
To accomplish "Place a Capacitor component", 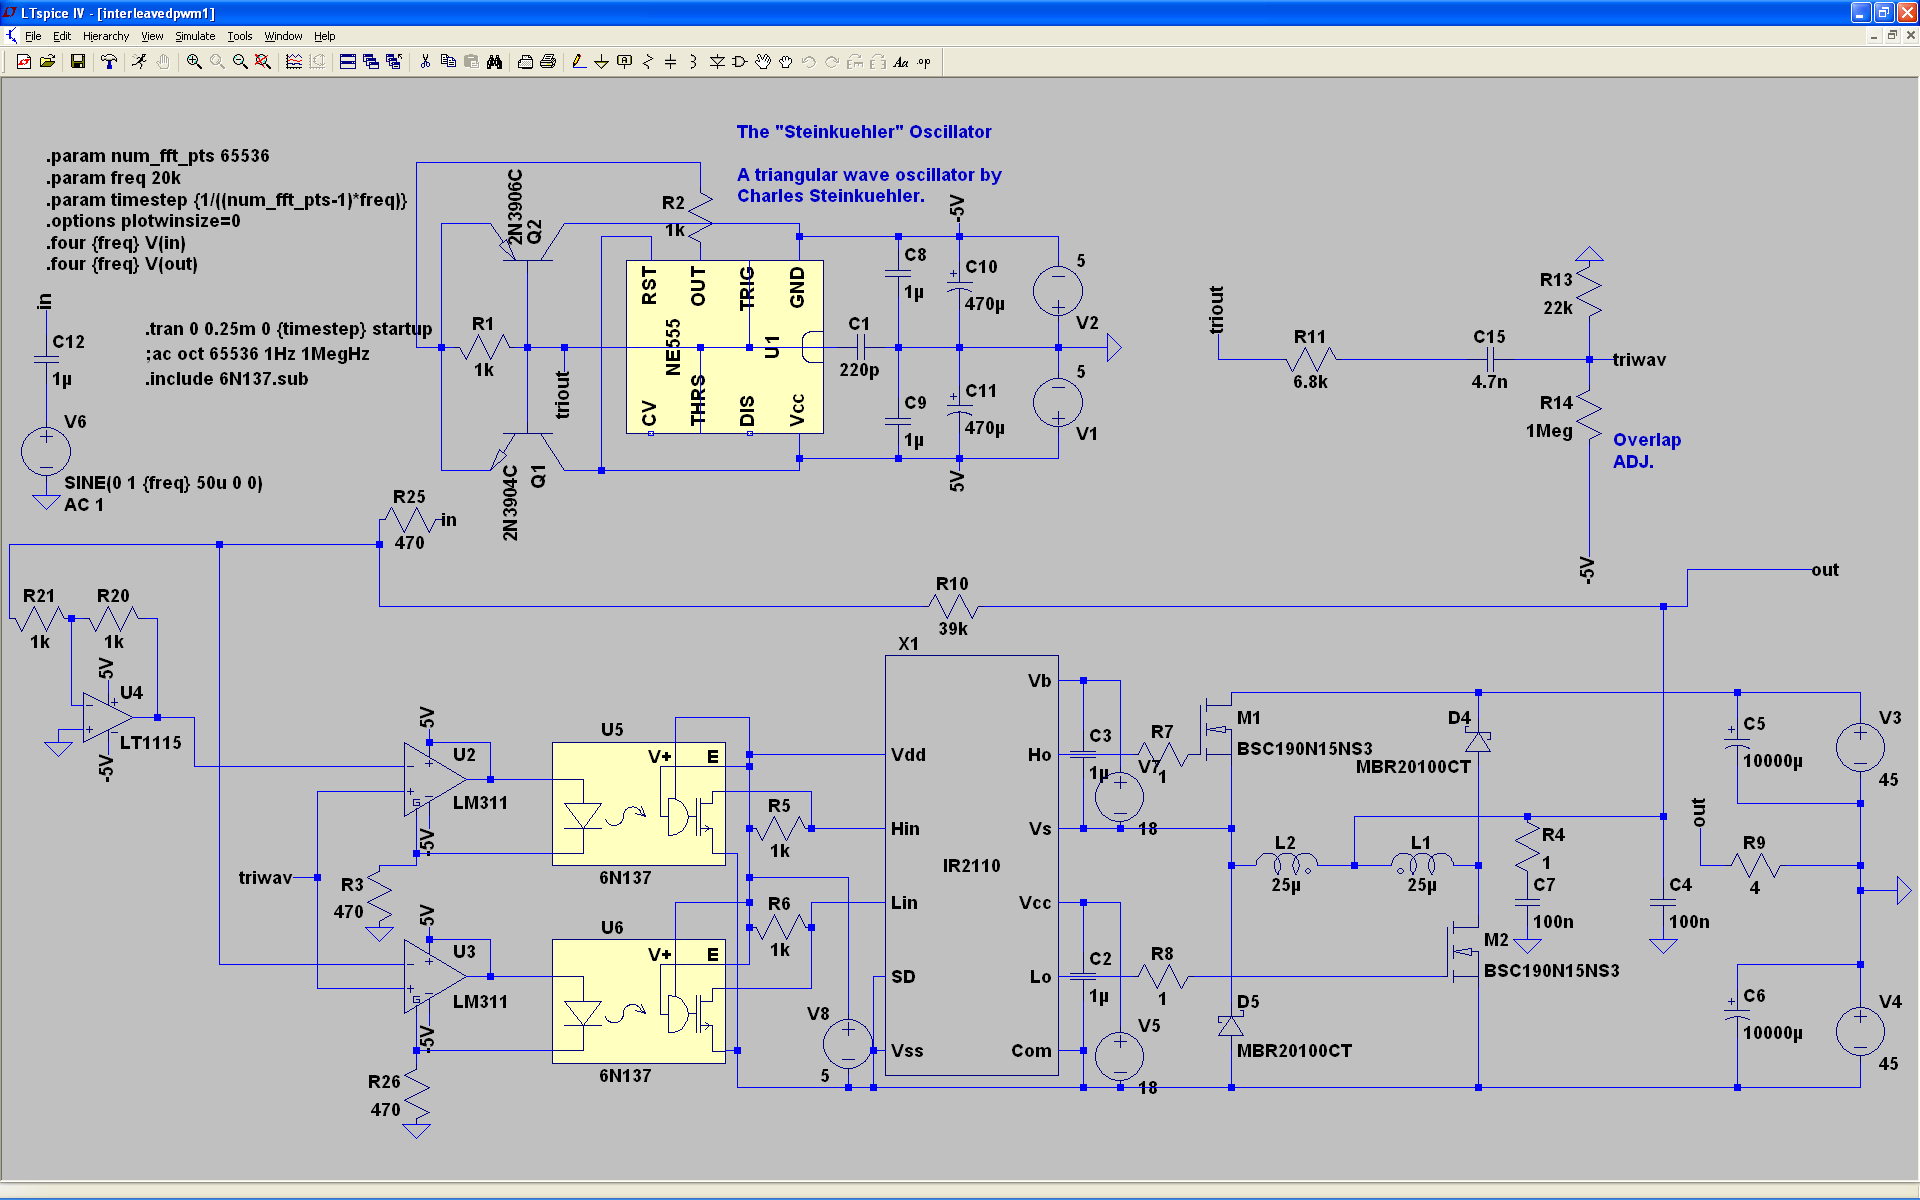I will [671, 62].
